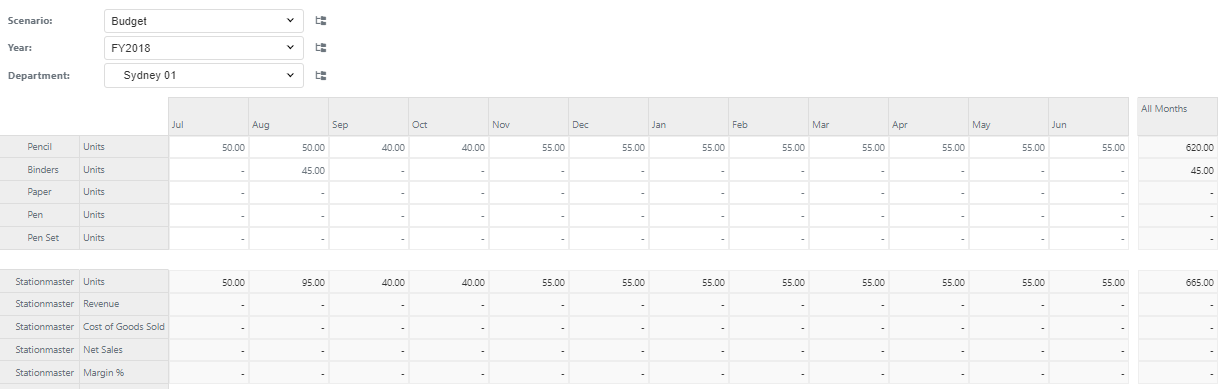The image size is (1225, 389).
Task: Select the Dec column header
Action: [x=609, y=116]
